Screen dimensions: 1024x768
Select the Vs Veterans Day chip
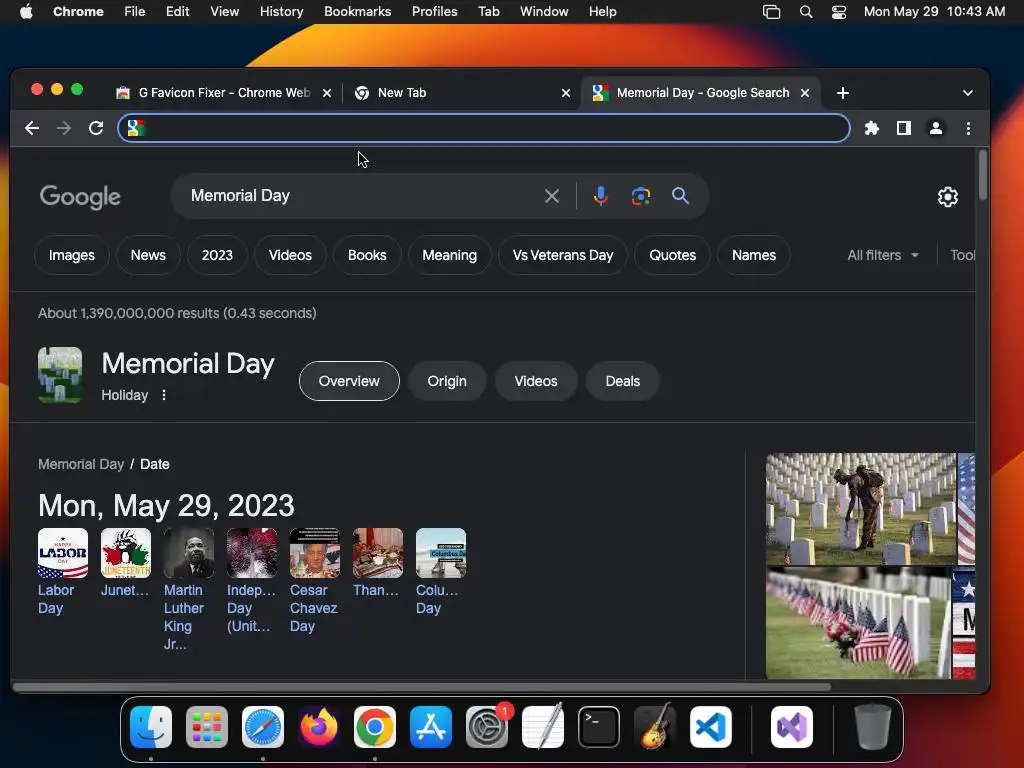tap(563, 255)
